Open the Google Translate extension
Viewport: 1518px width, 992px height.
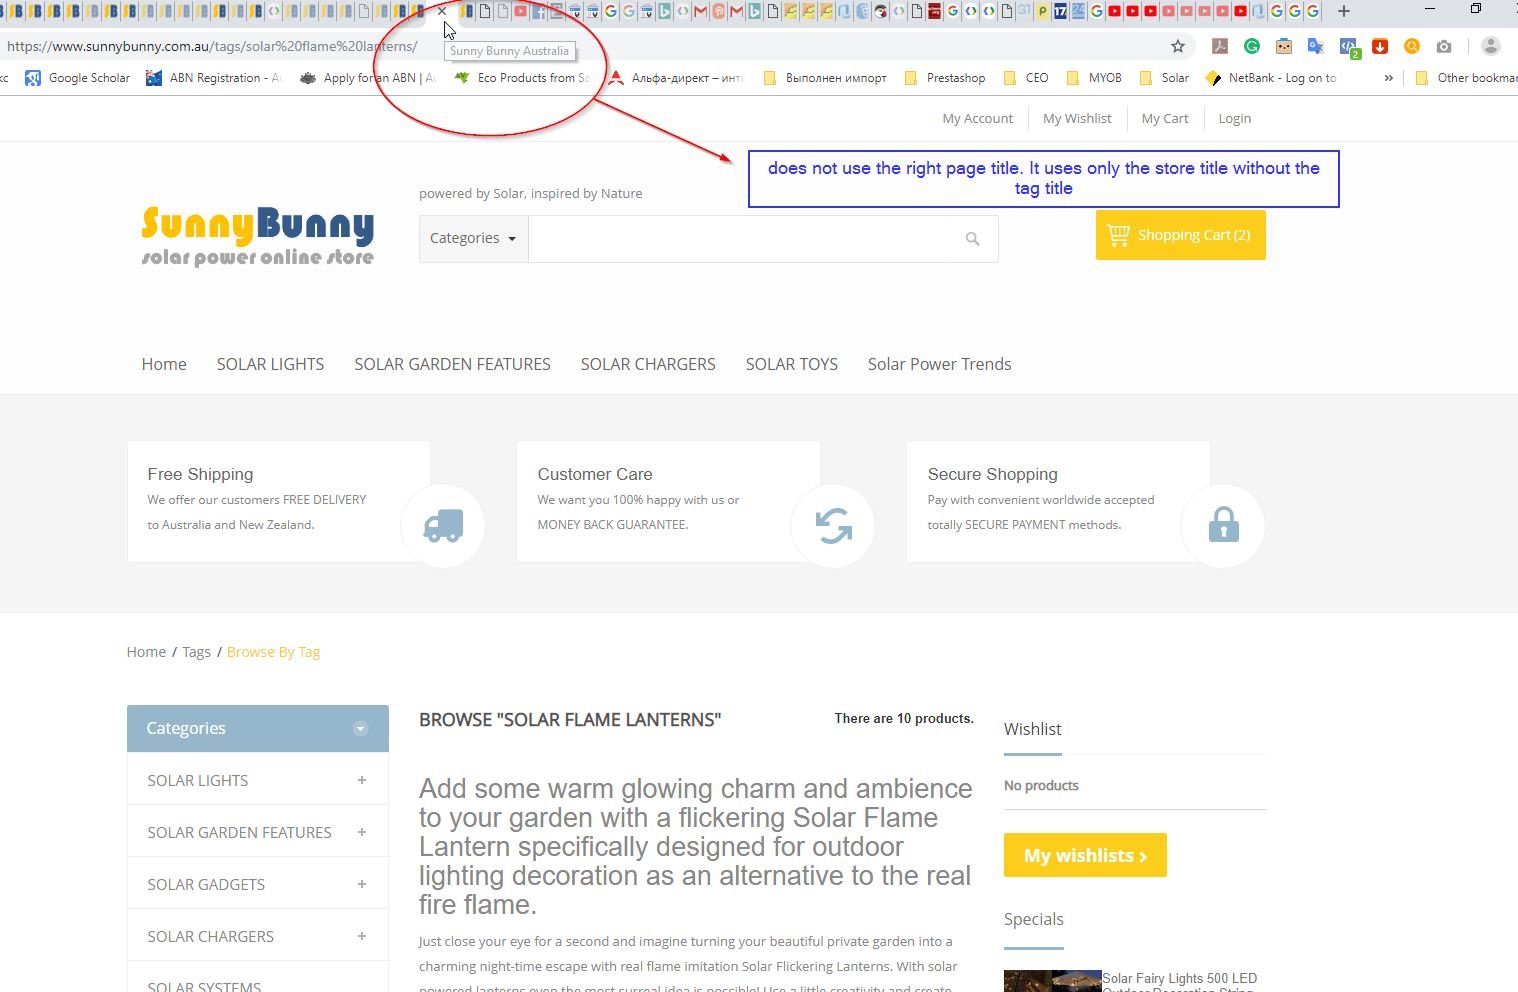pyautogui.click(x=1316, y=46)
